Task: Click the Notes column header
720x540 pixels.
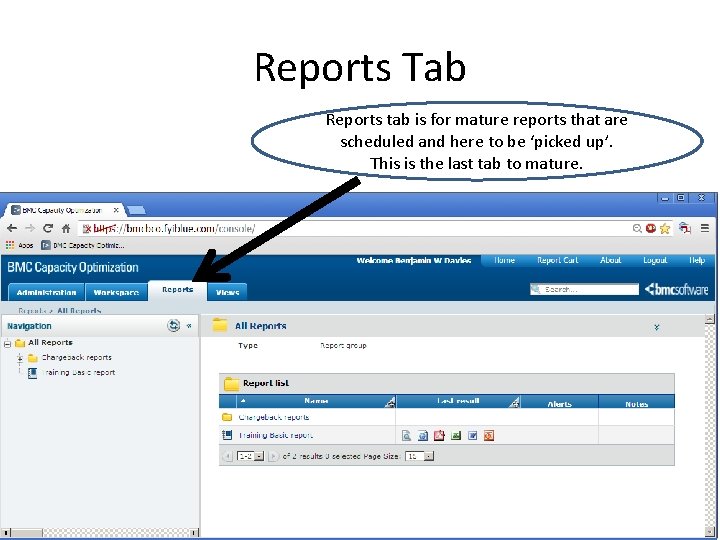Action: tap(636, 404)
